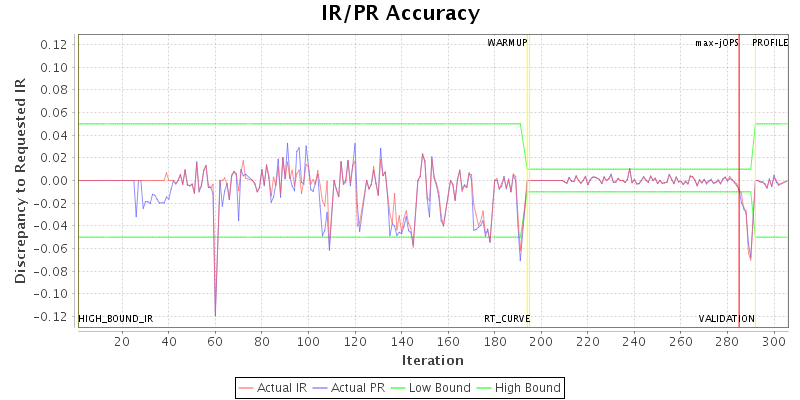
Task: Click the High Bound legend label
Action: point(530,387)
